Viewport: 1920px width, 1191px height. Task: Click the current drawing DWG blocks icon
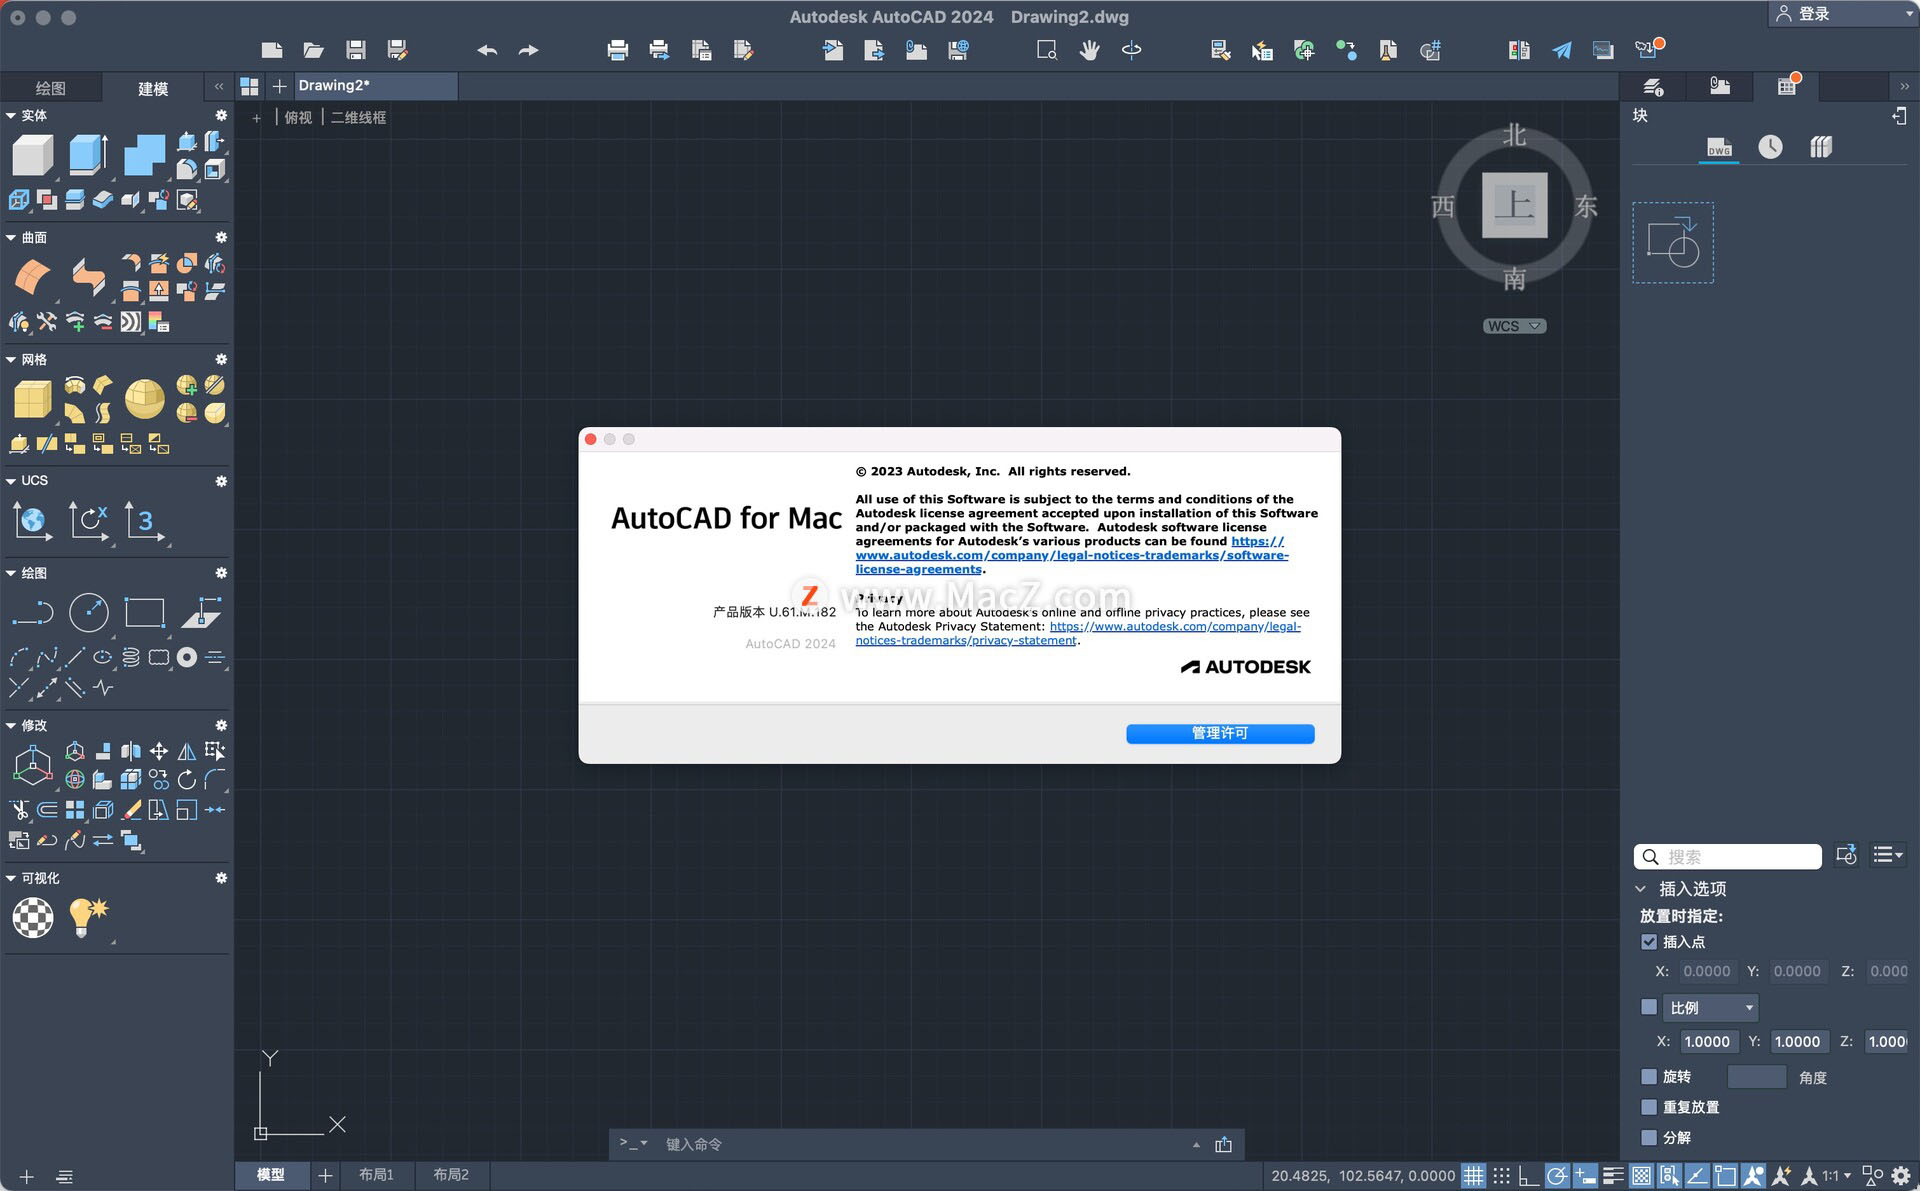tap(1719, 147)
